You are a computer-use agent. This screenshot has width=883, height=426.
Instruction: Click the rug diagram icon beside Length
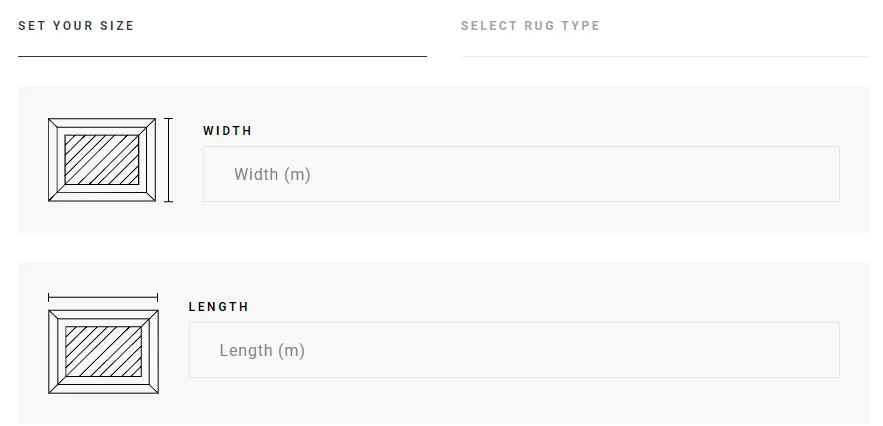pyautogui.click(x=102, y=351)
